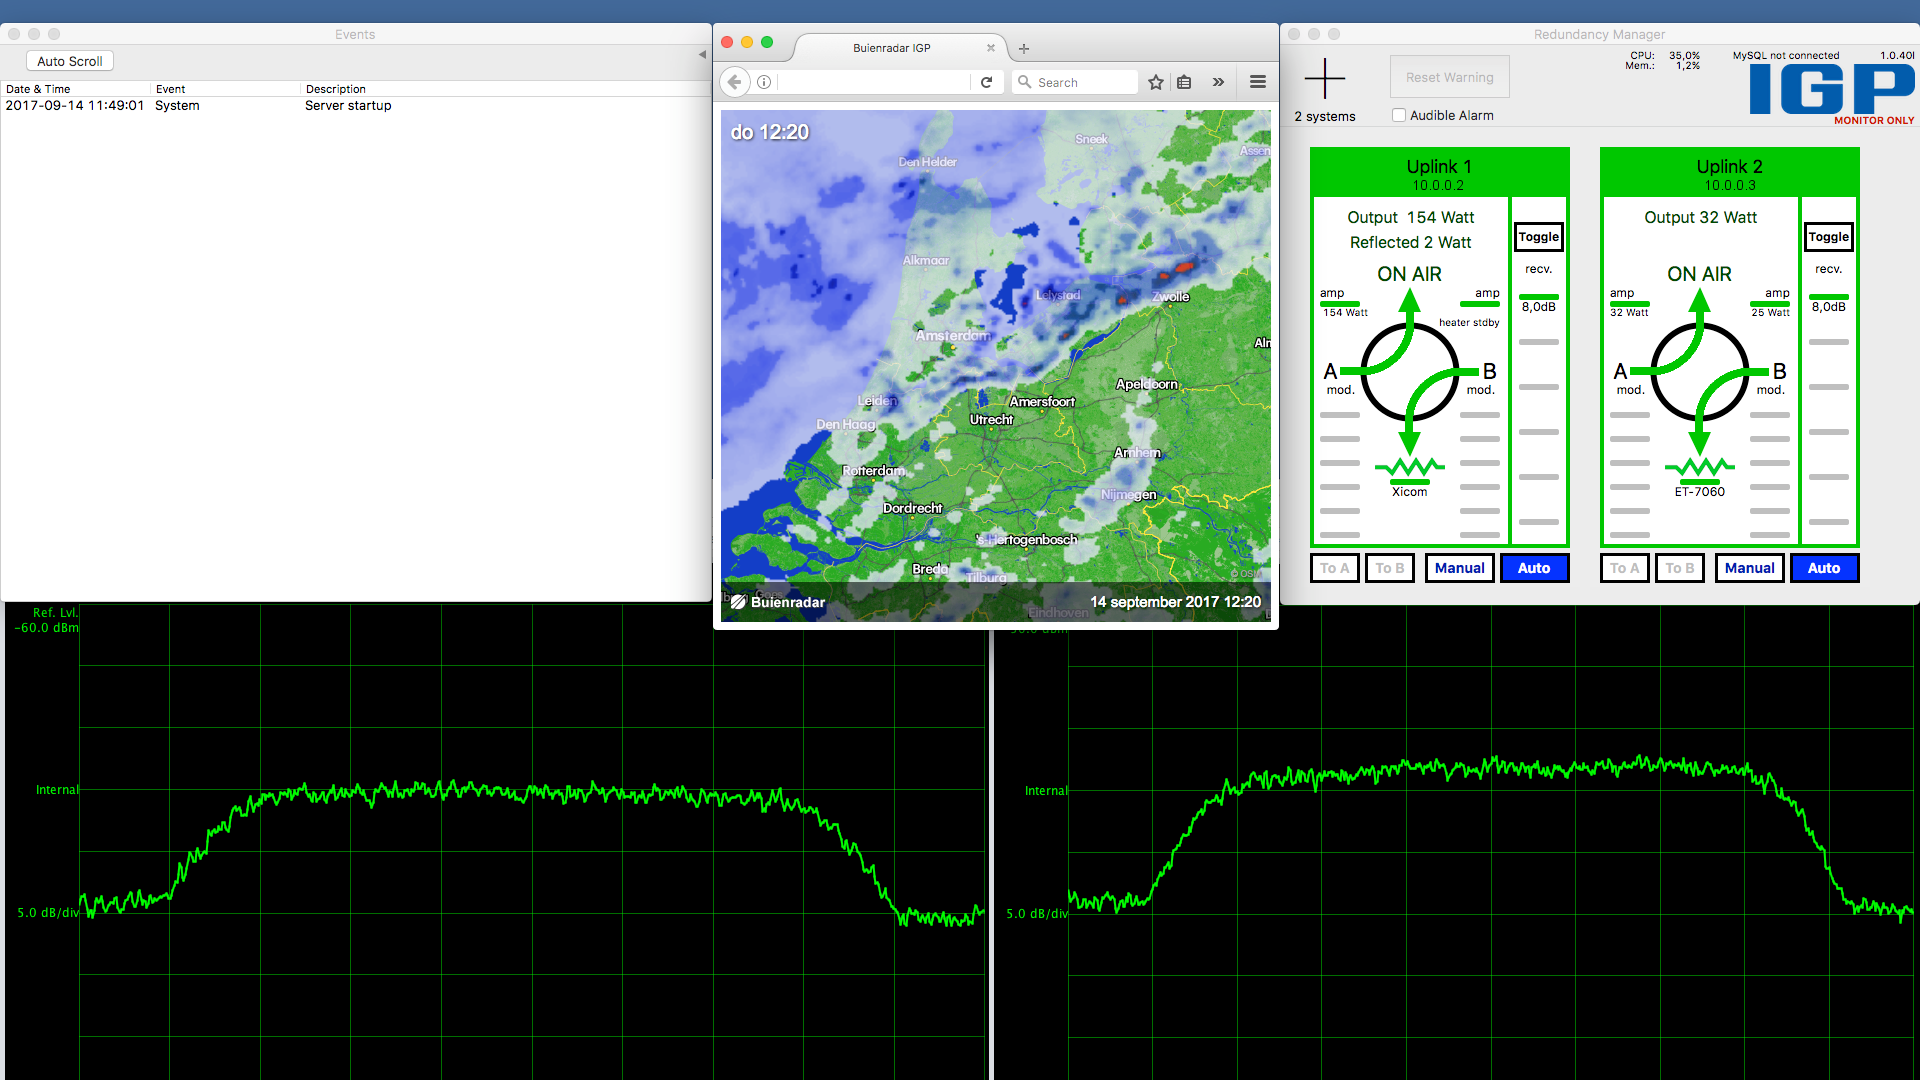Bookmark page with the star icon

pyautogui.click(x=1156, y=82)
